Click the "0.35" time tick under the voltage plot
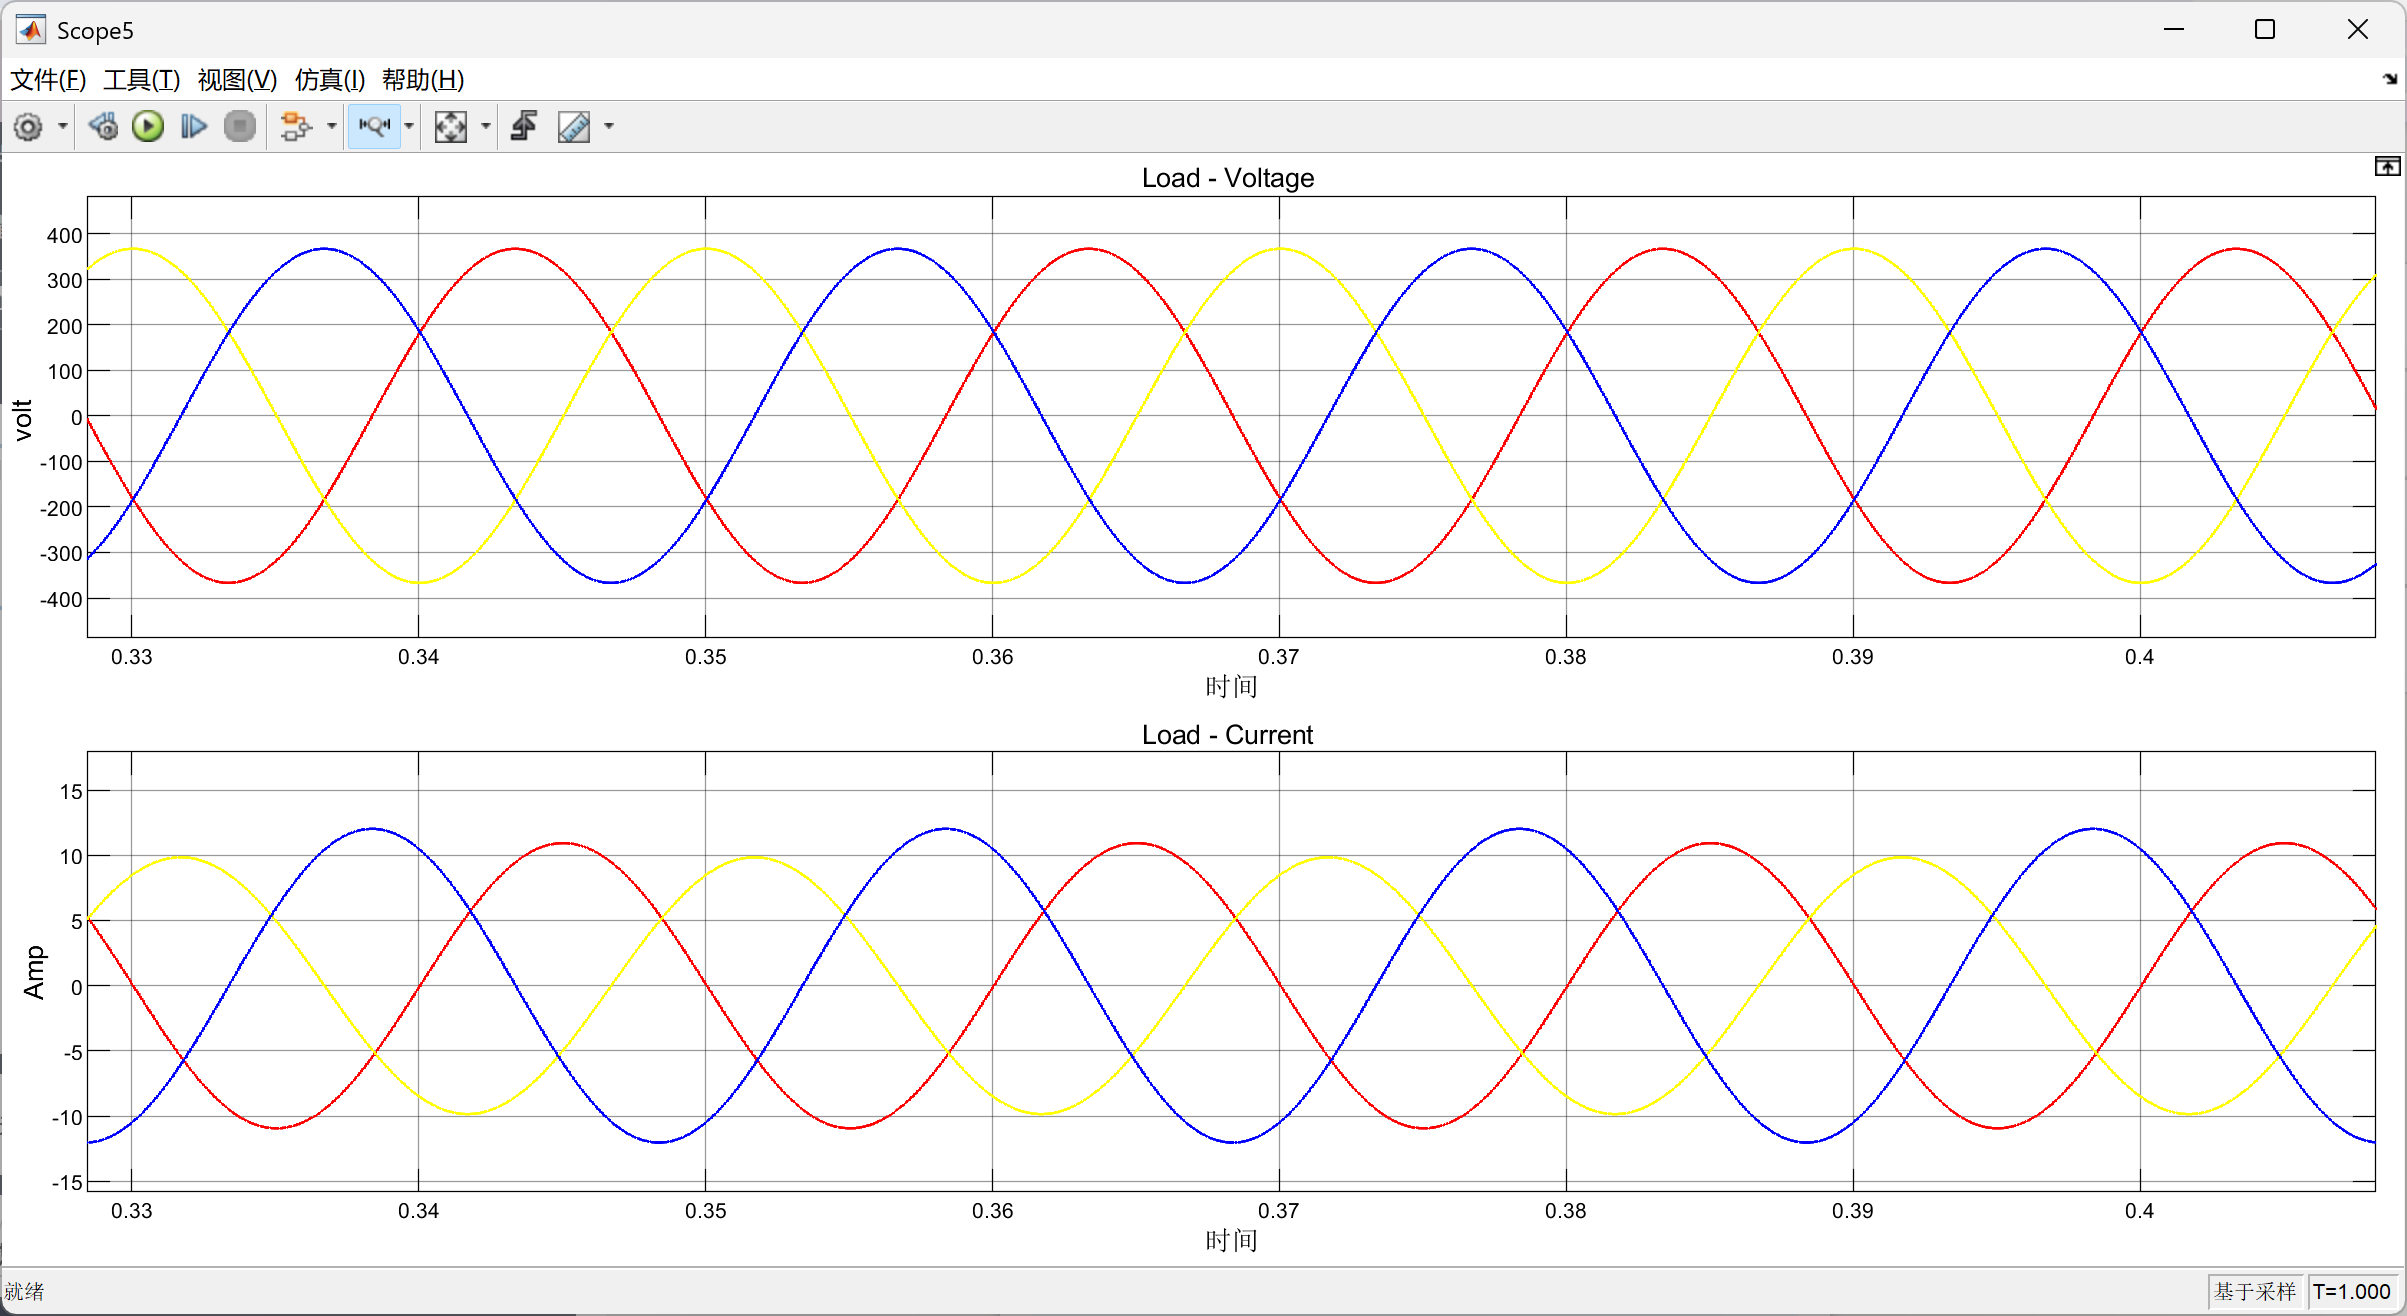Viewport: 2407px width, 1316px height. point(706,657)
